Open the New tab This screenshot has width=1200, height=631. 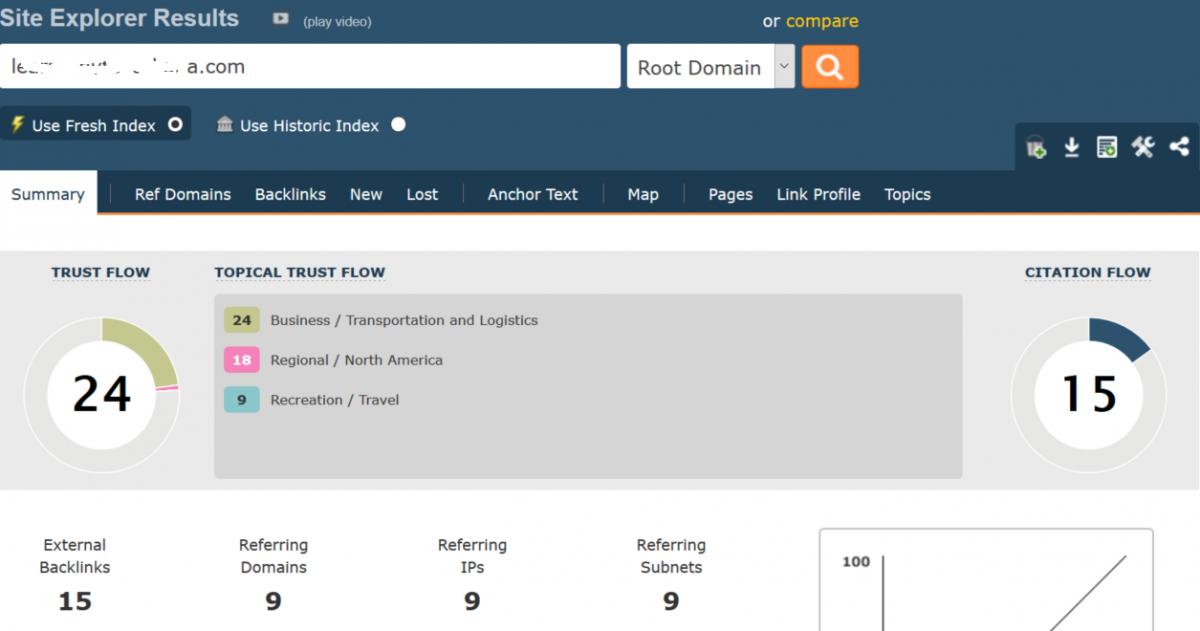click(366, 194)
